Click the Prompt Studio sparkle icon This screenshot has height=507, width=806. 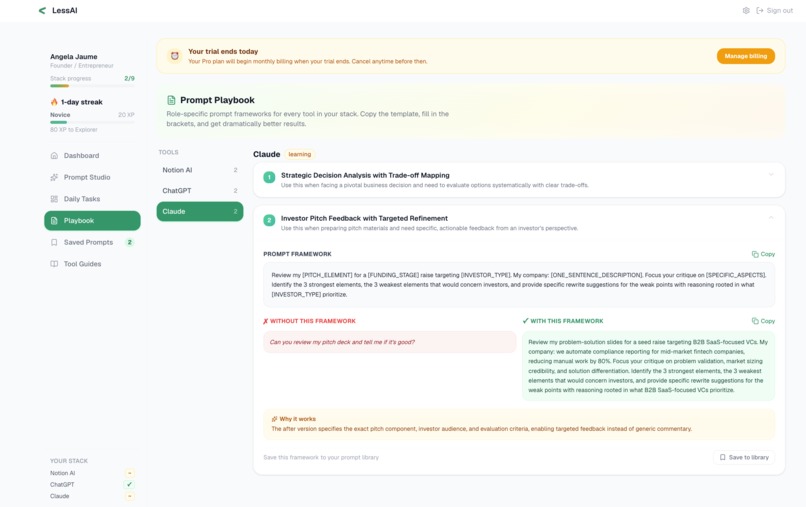[x=54, y=177]
